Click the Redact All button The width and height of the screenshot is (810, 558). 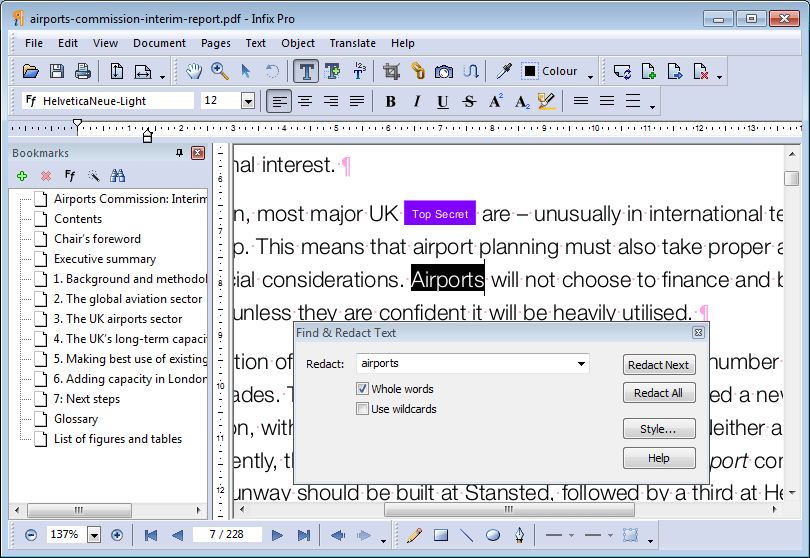[658, 393]
